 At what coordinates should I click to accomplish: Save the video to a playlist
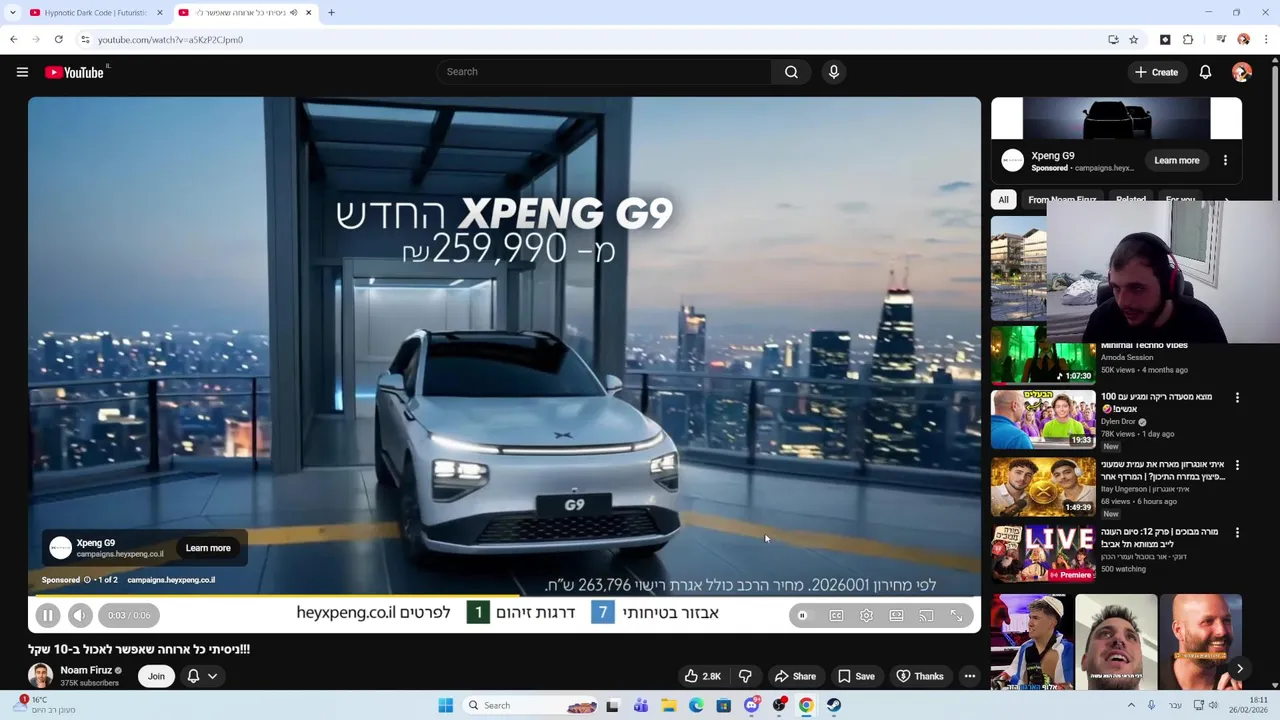coord(856,676)
